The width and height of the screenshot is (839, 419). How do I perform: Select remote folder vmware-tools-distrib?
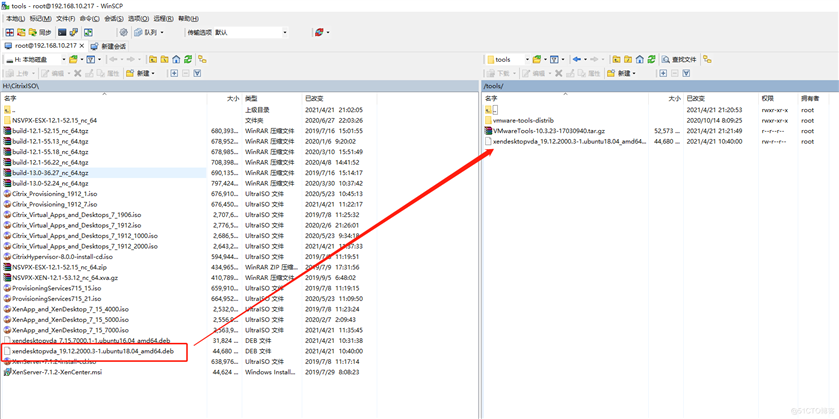(523, 120)
